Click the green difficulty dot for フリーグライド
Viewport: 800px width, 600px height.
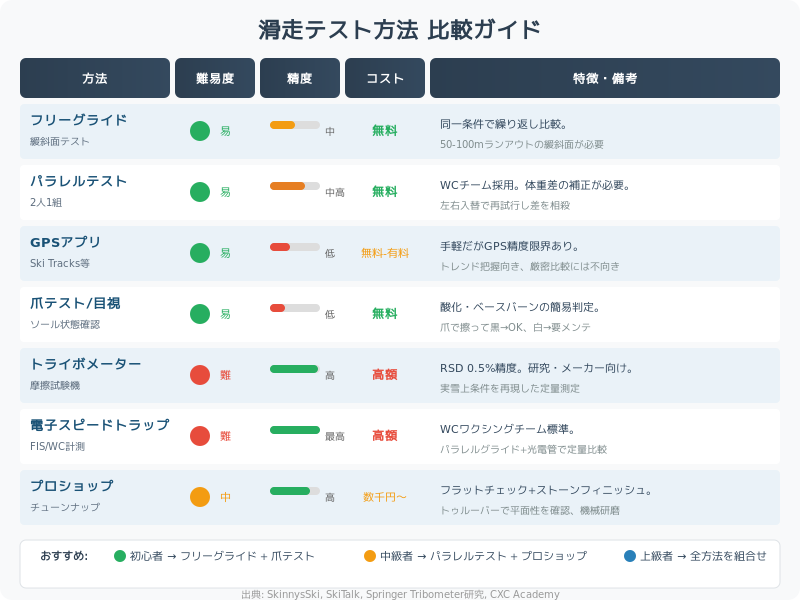200,131
